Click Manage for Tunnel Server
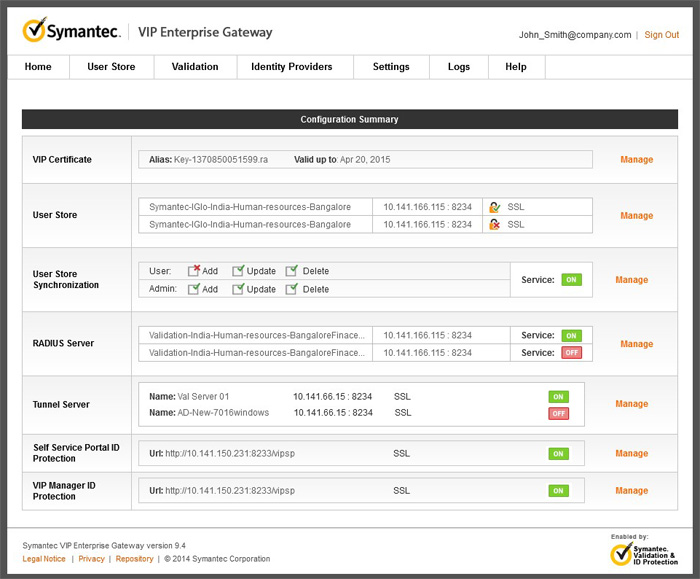The image size is (700, 579). [x=632, y=404]
